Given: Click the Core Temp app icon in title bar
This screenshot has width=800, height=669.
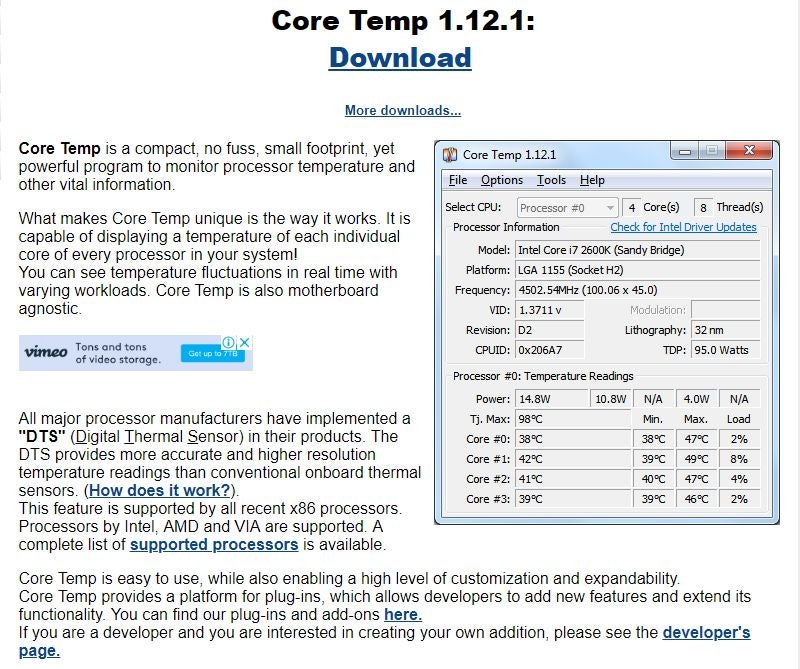Looking at the screenshot, I should pos(450,154).
